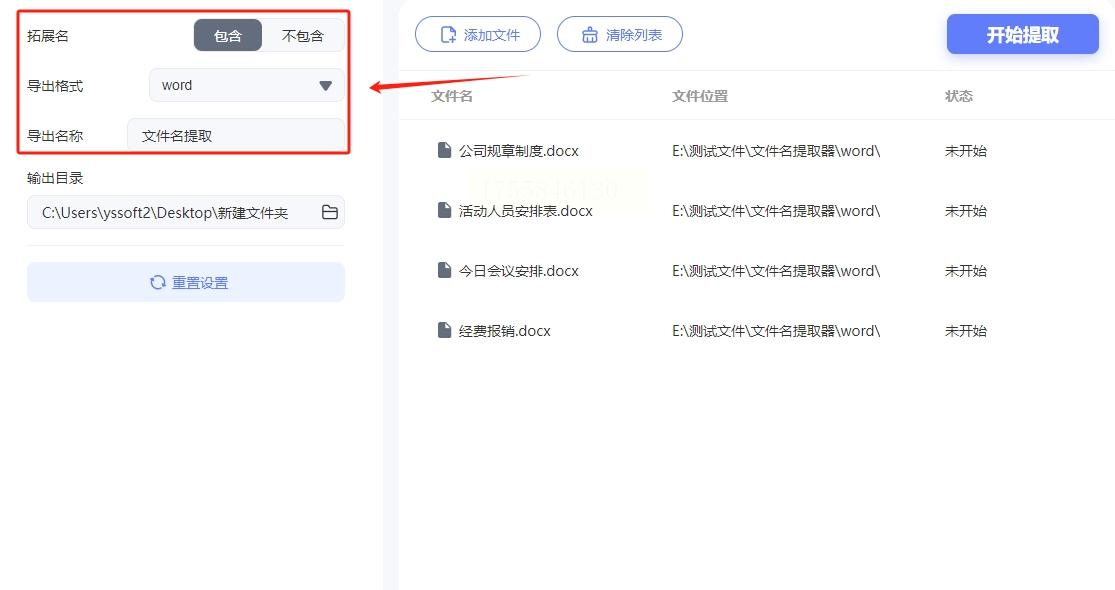Click the file icon beside 今日会议安排.docx
1115x590 pixels.
(444, 270)
